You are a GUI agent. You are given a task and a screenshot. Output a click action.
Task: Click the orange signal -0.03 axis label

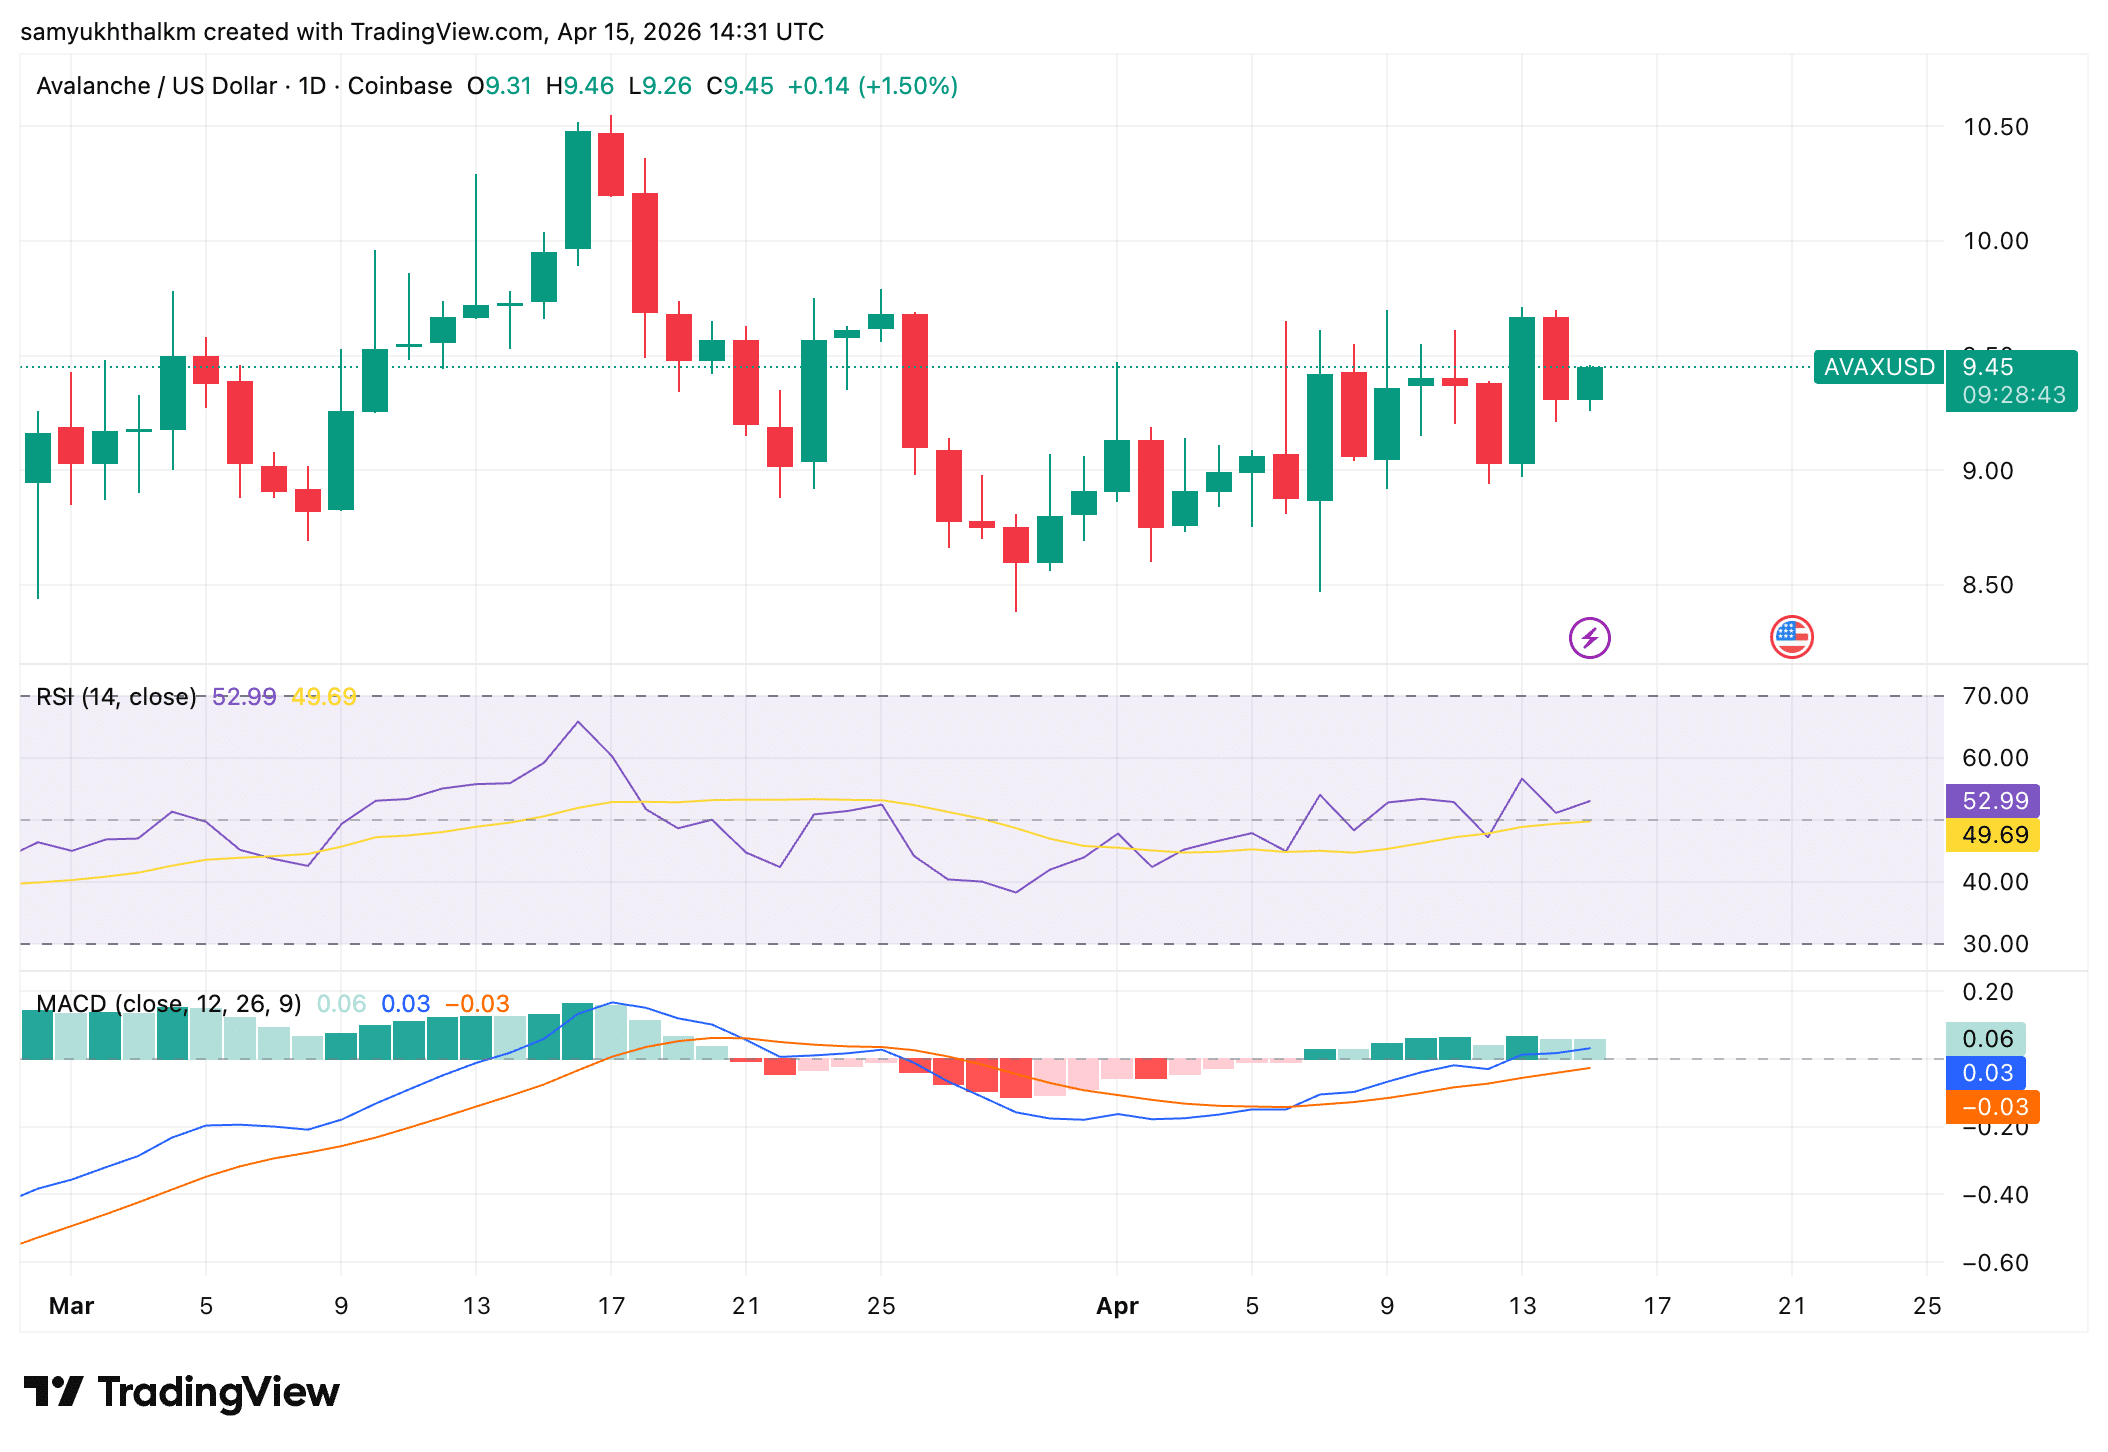[x=1992, y=1107]
